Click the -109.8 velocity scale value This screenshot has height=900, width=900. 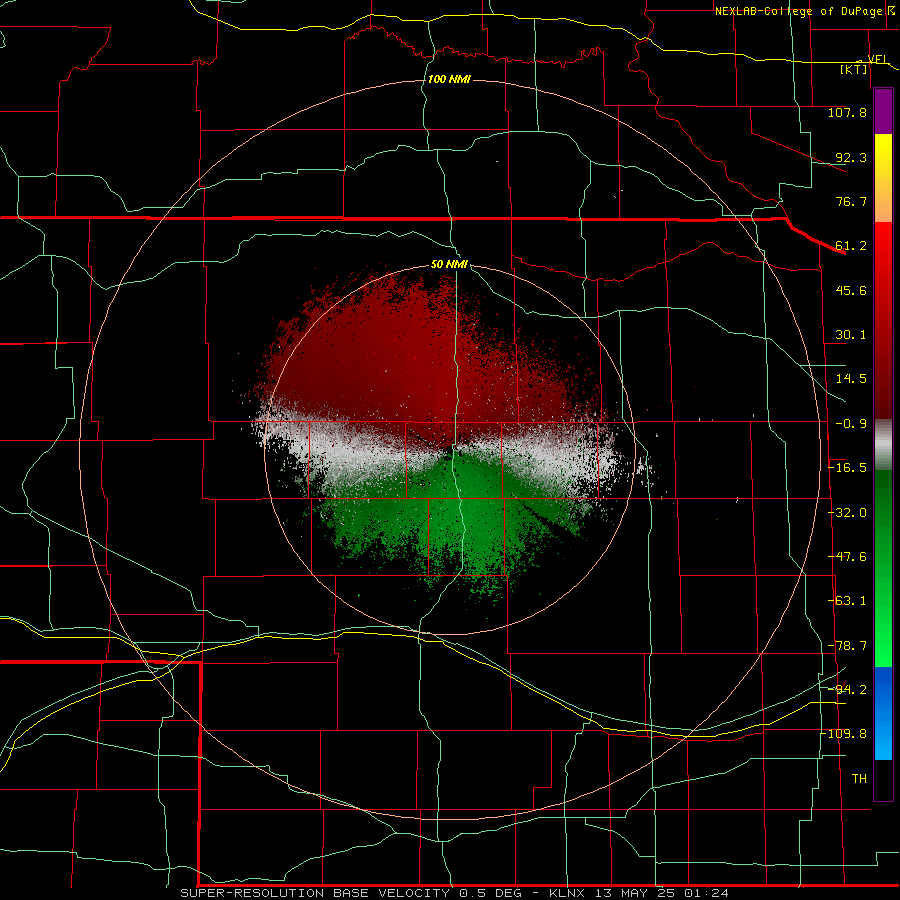point(843,734)
